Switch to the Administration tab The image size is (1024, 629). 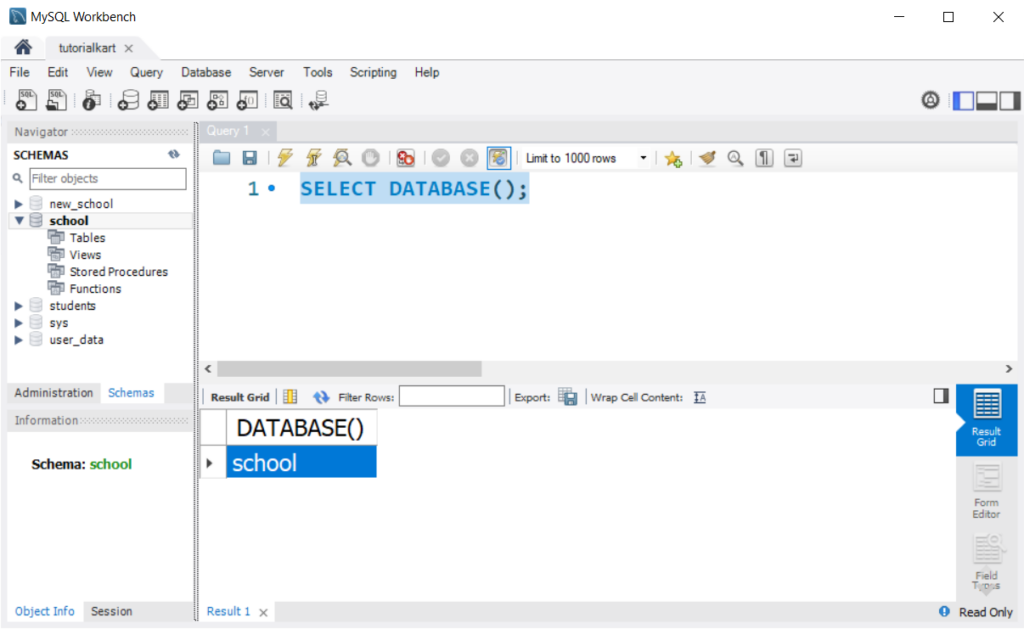[54, 393]
